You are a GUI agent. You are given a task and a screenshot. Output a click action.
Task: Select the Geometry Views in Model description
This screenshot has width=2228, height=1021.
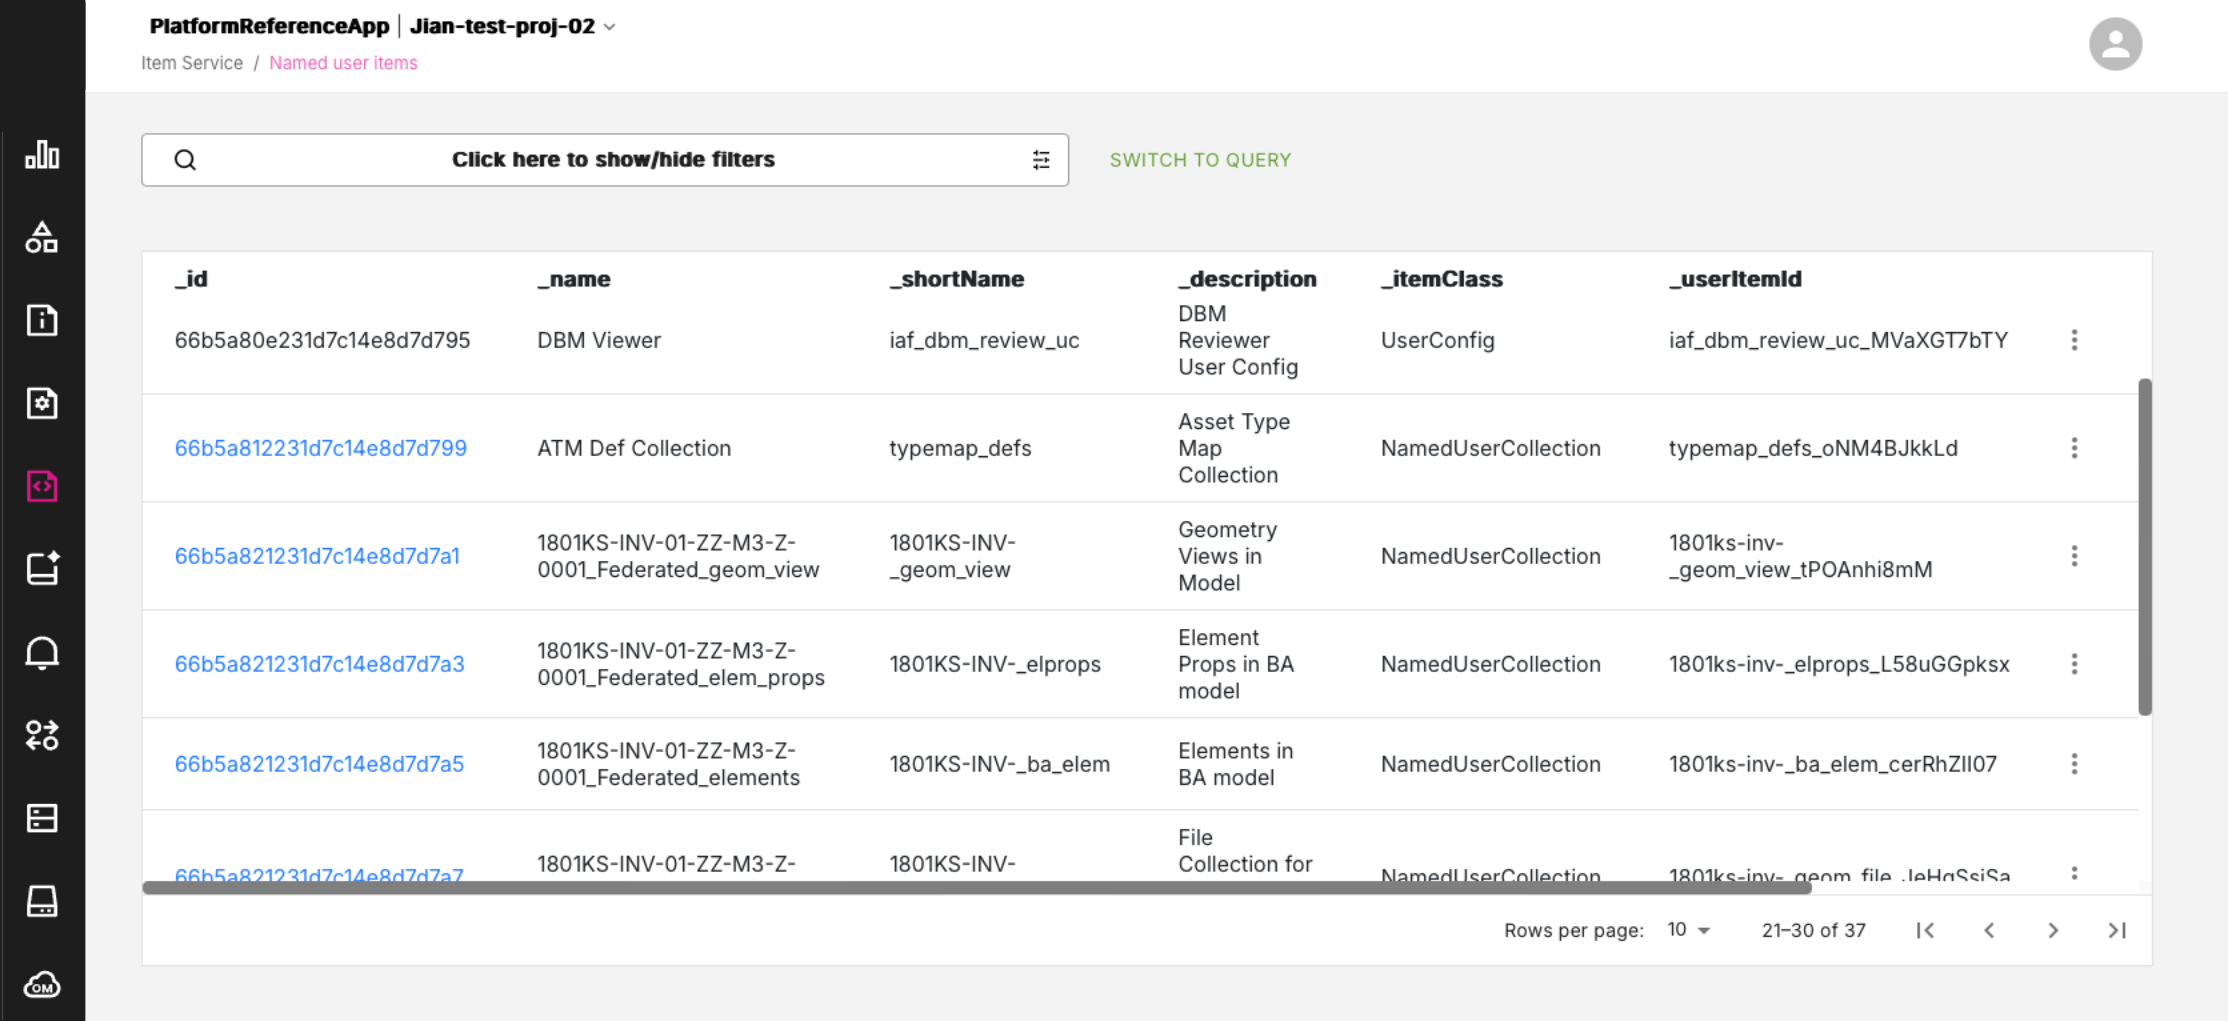1227,556
